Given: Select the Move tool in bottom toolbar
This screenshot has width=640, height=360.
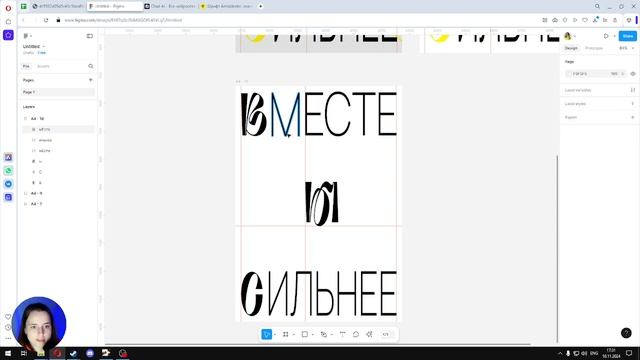Looking at the screenshot, I should [267, 334].
